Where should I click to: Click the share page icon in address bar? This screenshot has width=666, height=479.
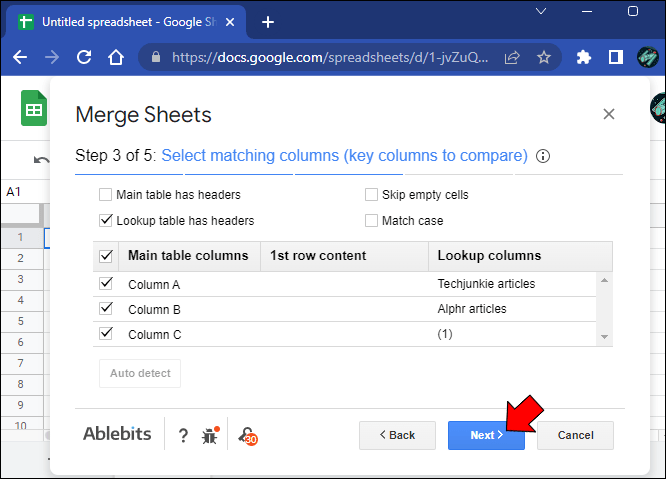coord(512,57)
